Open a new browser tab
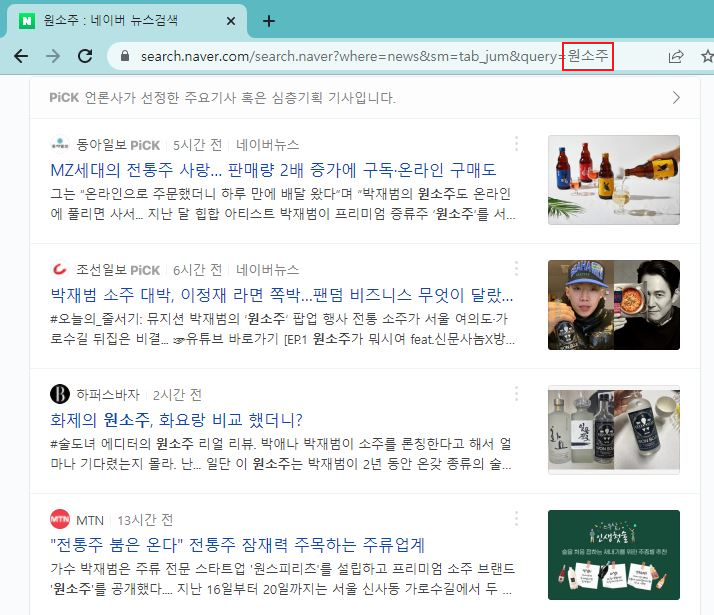714x615 pixels. click(269, 21)
